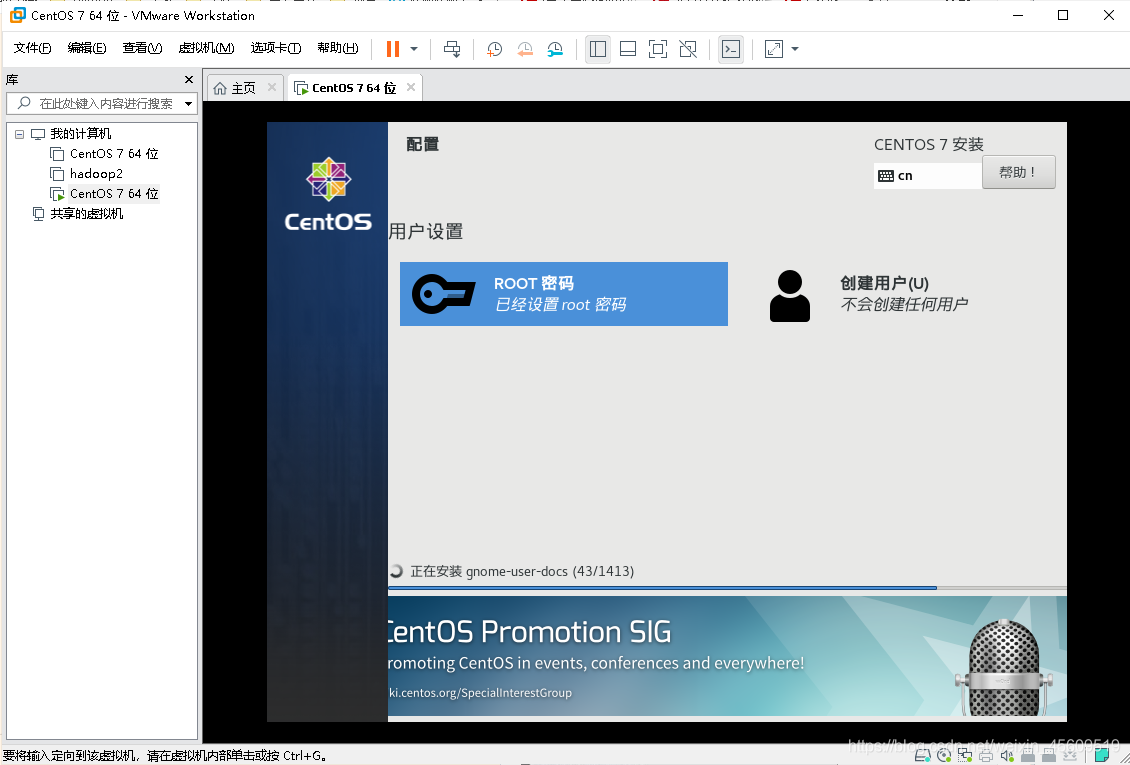Open the power options dropdown beside pause

(x=414, y=49)
